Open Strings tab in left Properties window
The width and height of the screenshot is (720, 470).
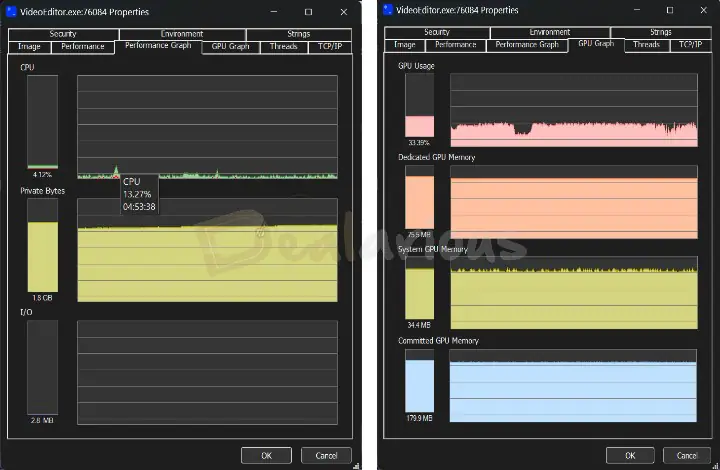click(299, 34)
